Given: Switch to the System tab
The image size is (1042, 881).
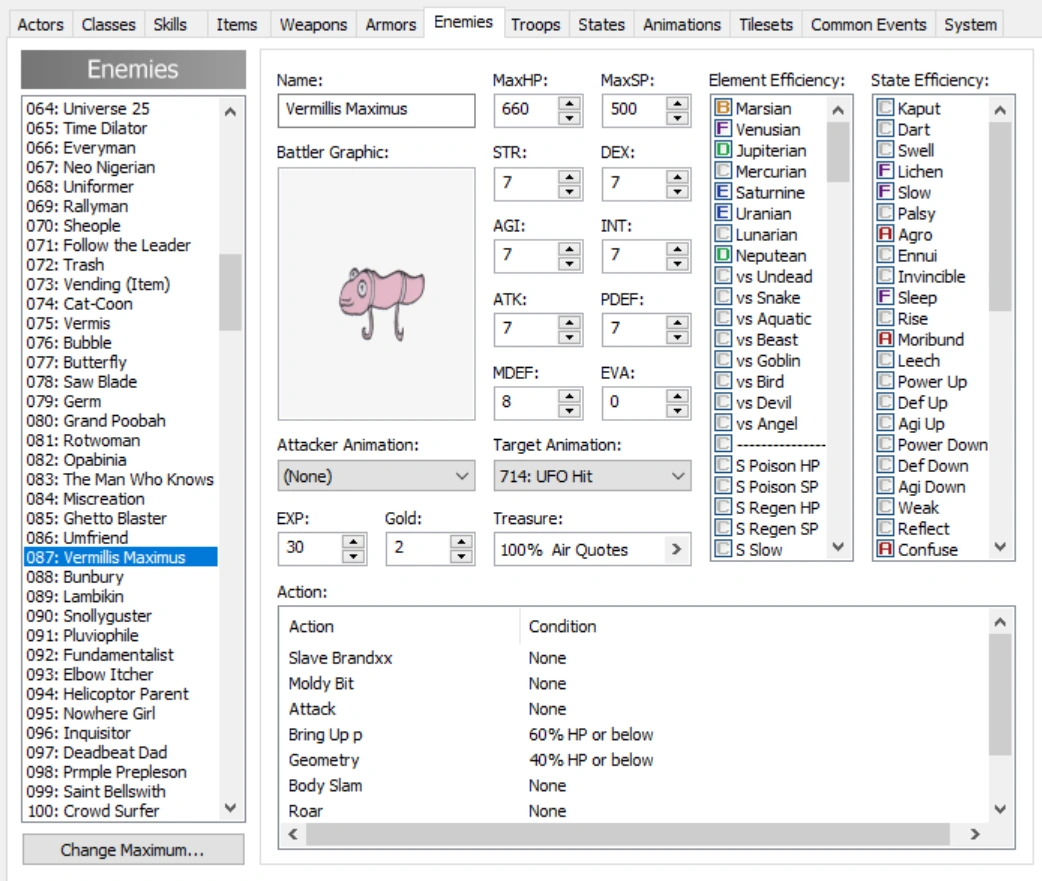Looking at the screenshot, I should point(970,25).
